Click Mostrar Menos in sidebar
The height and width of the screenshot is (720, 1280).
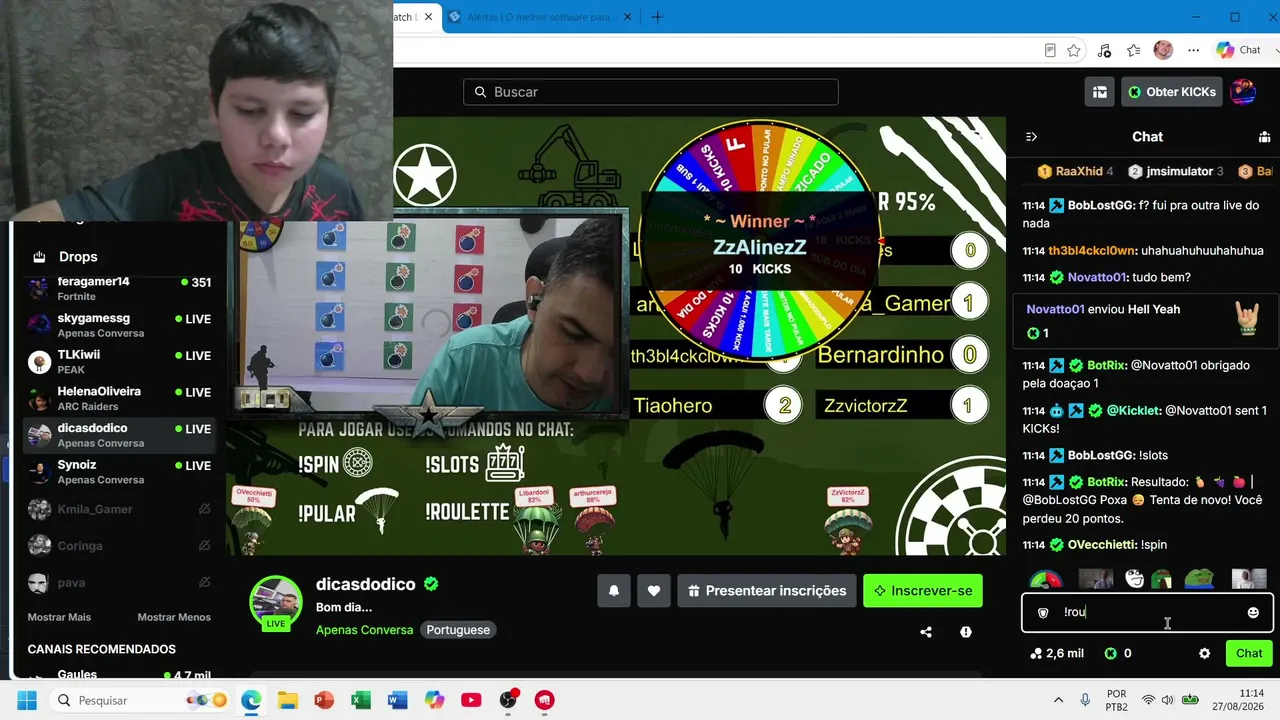tap(174, 617)
